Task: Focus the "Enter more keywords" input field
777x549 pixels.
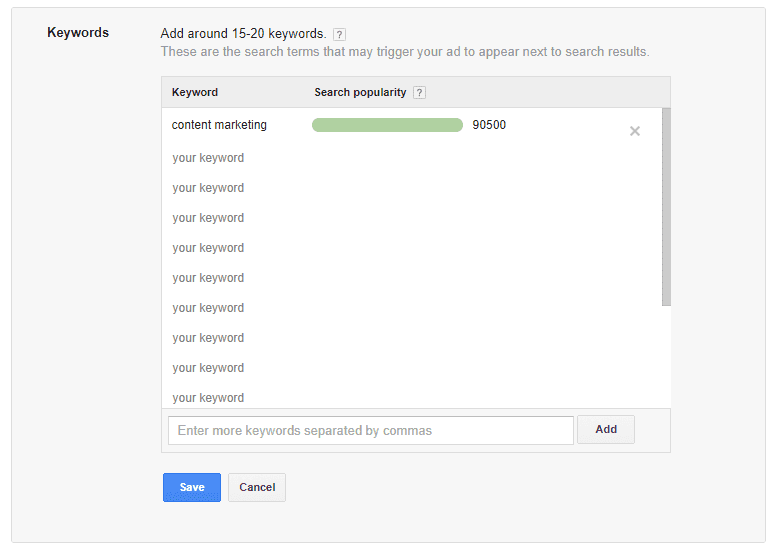Action: tap(370, 430)
